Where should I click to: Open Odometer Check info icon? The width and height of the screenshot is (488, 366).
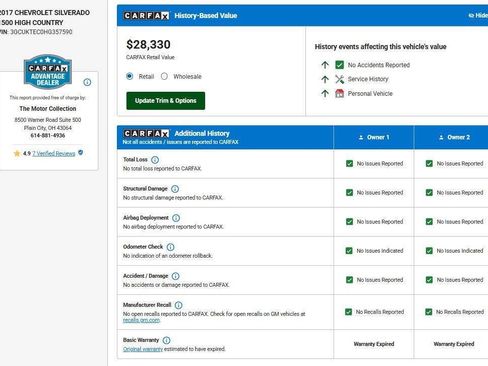click(x=170, y=247)
